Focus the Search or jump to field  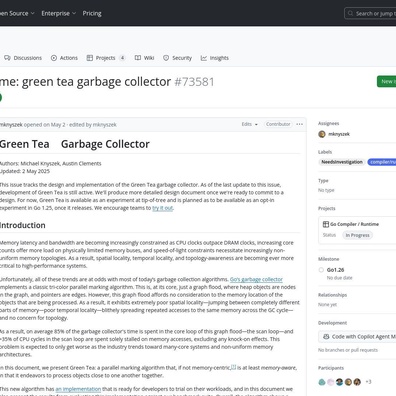point(370,13)
